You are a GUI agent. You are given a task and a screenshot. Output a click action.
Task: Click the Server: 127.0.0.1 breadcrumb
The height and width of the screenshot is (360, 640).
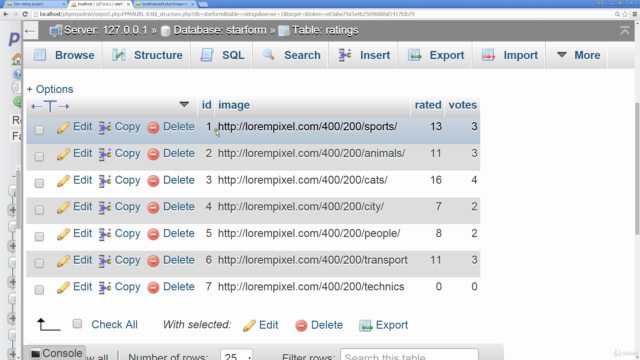[98, 30]
